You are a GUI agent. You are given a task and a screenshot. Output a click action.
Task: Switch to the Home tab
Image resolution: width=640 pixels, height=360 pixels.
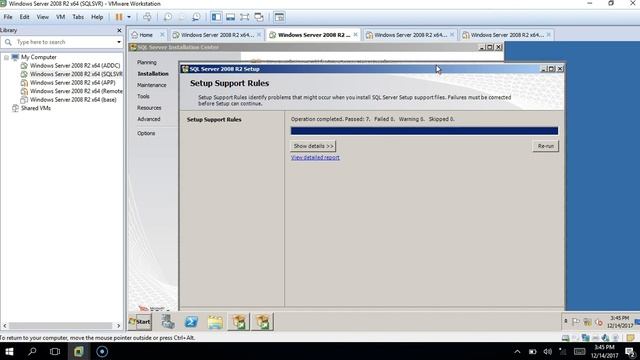145,35
